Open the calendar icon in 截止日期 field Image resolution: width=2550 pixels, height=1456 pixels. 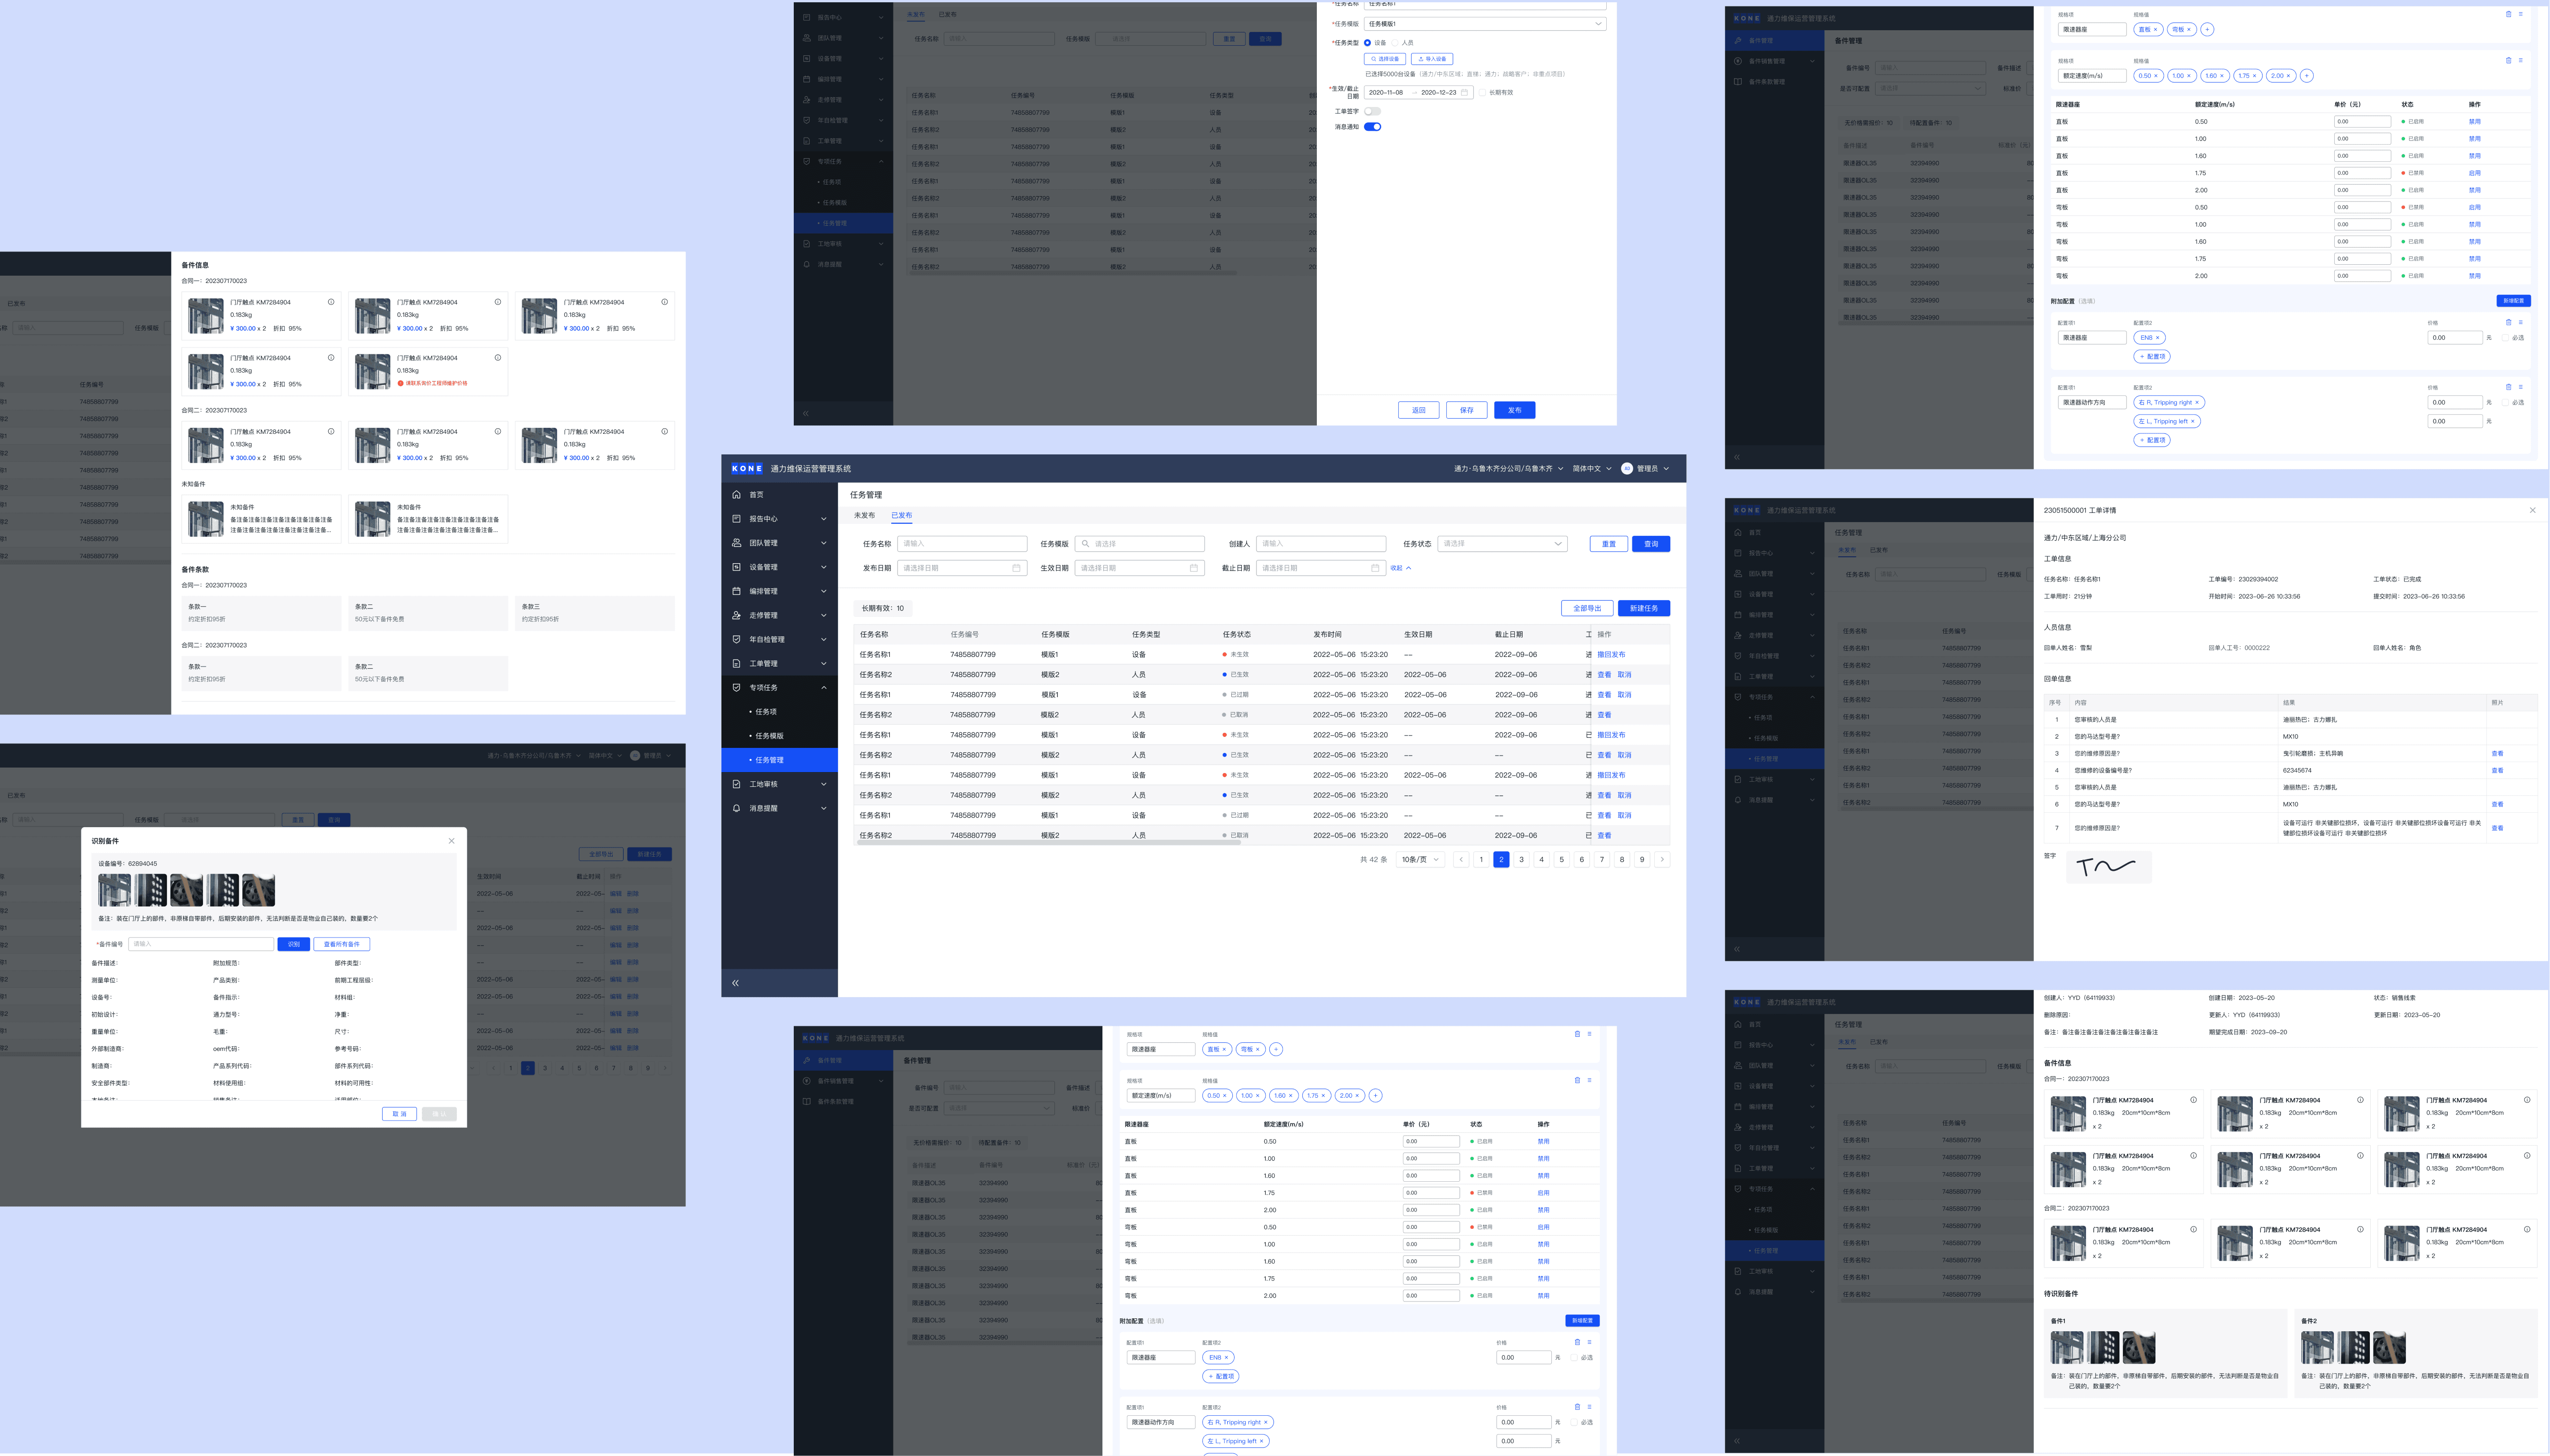[1375, 568]
